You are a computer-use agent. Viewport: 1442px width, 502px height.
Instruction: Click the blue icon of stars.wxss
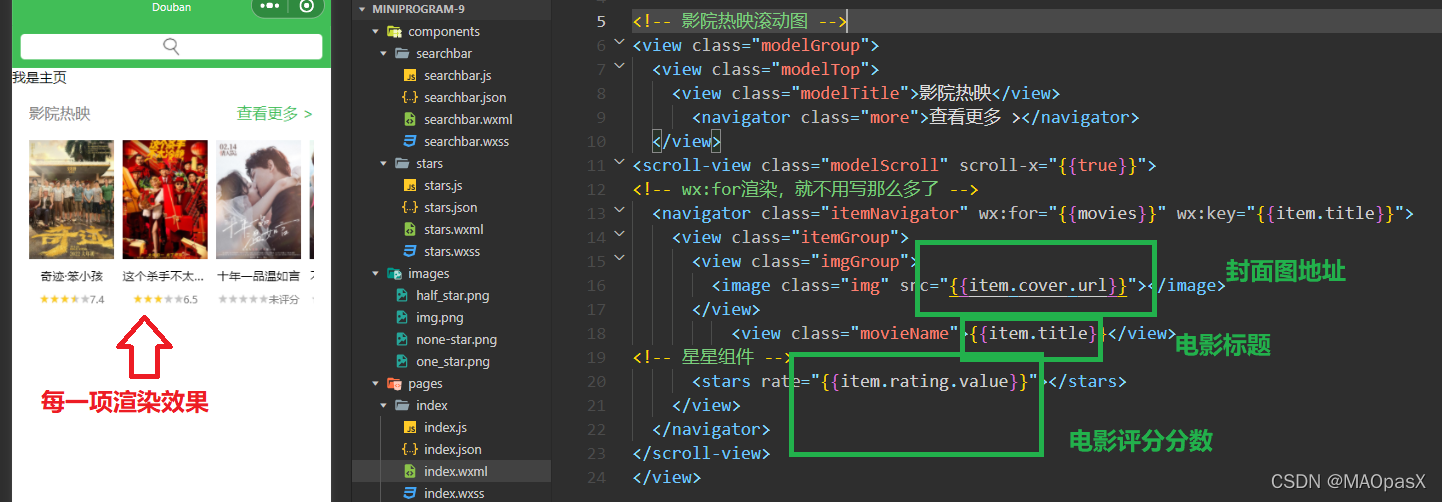pyautogui.click(x=409, y=251)
